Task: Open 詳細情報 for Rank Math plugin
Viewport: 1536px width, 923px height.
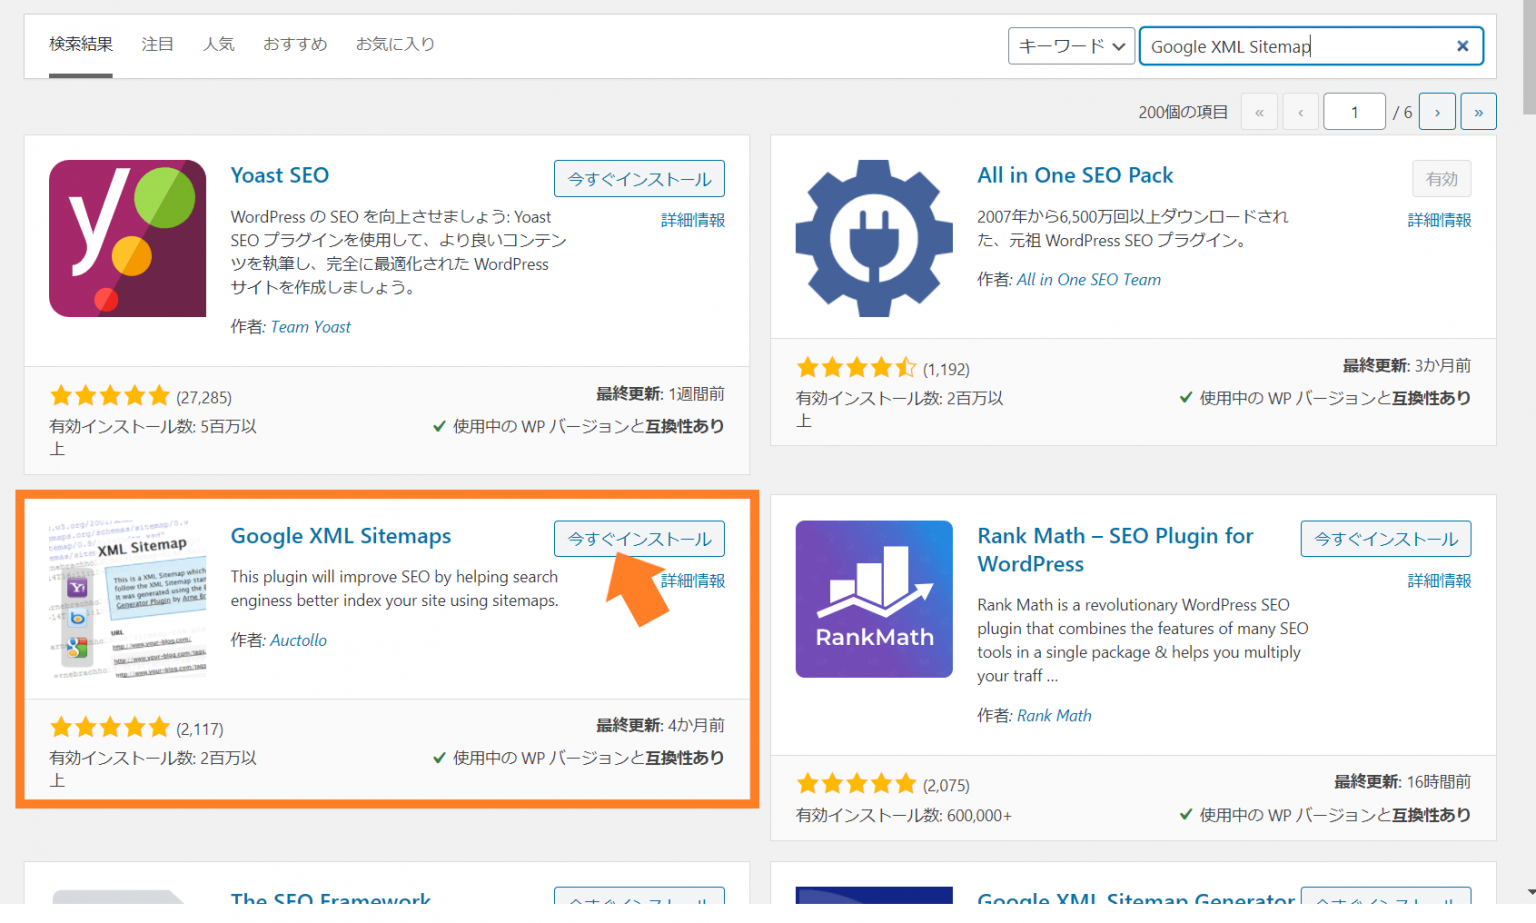Action: pos(1439,580)
